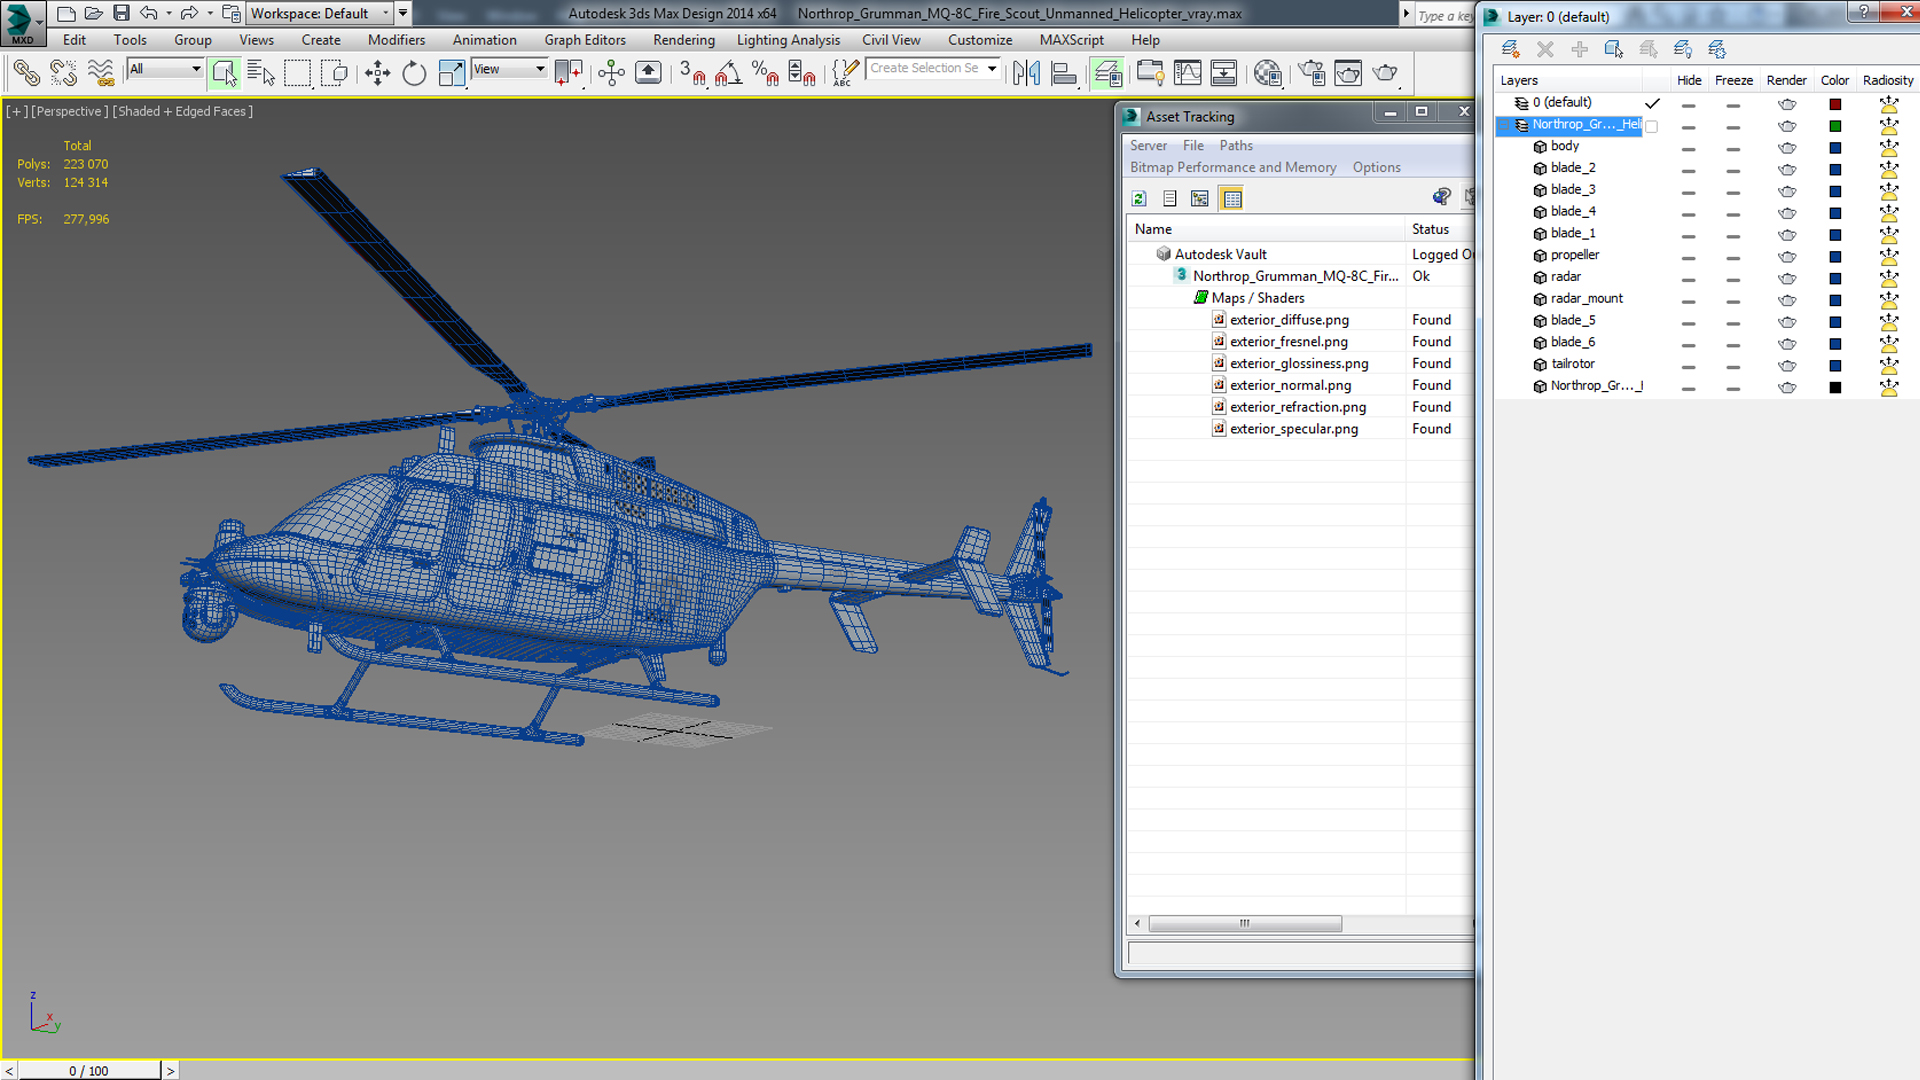The image size is (1920, 1080).
Task: Open the Rendering menu
Action: [684, 40]
